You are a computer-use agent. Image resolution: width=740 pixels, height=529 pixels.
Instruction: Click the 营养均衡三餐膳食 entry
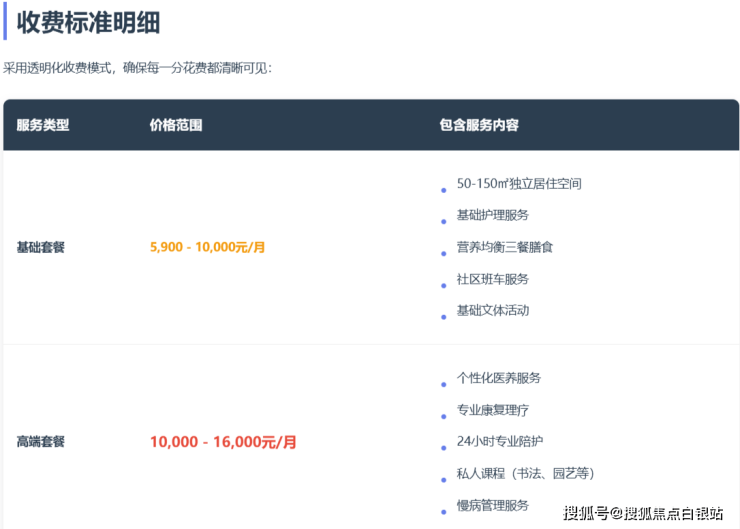tap(504, 247)
